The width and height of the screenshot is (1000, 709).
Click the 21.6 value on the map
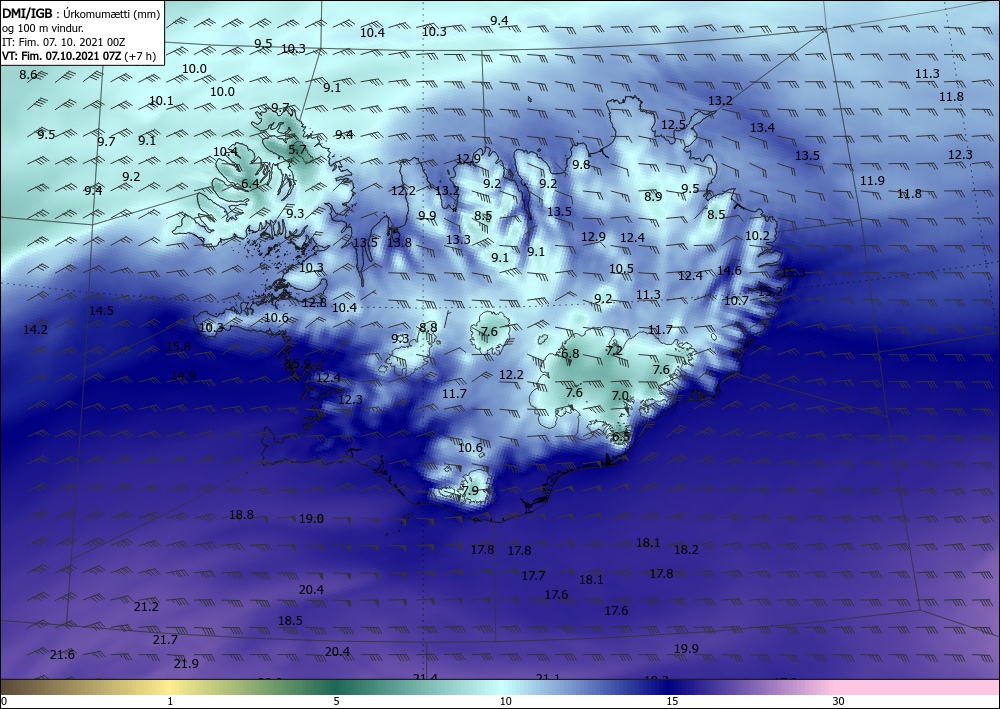point(62,655)
